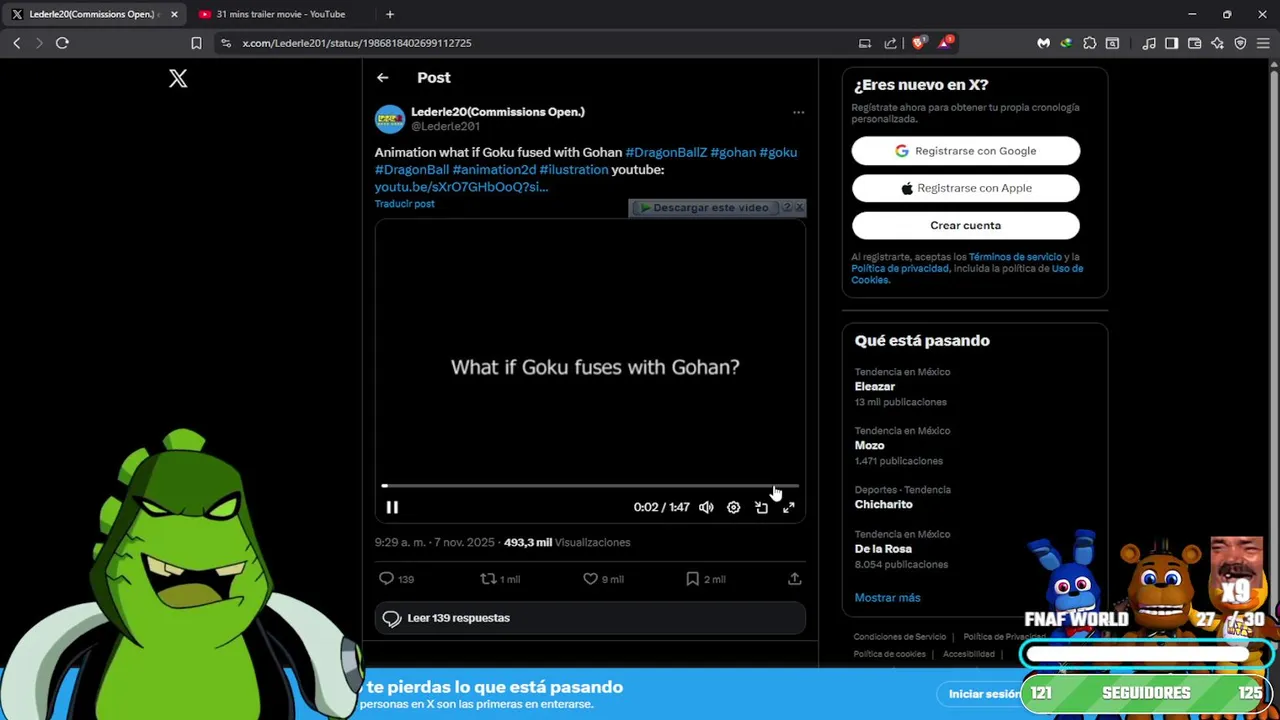Pause the video
Screen dimensions: 1280x720
coord(392,507)
